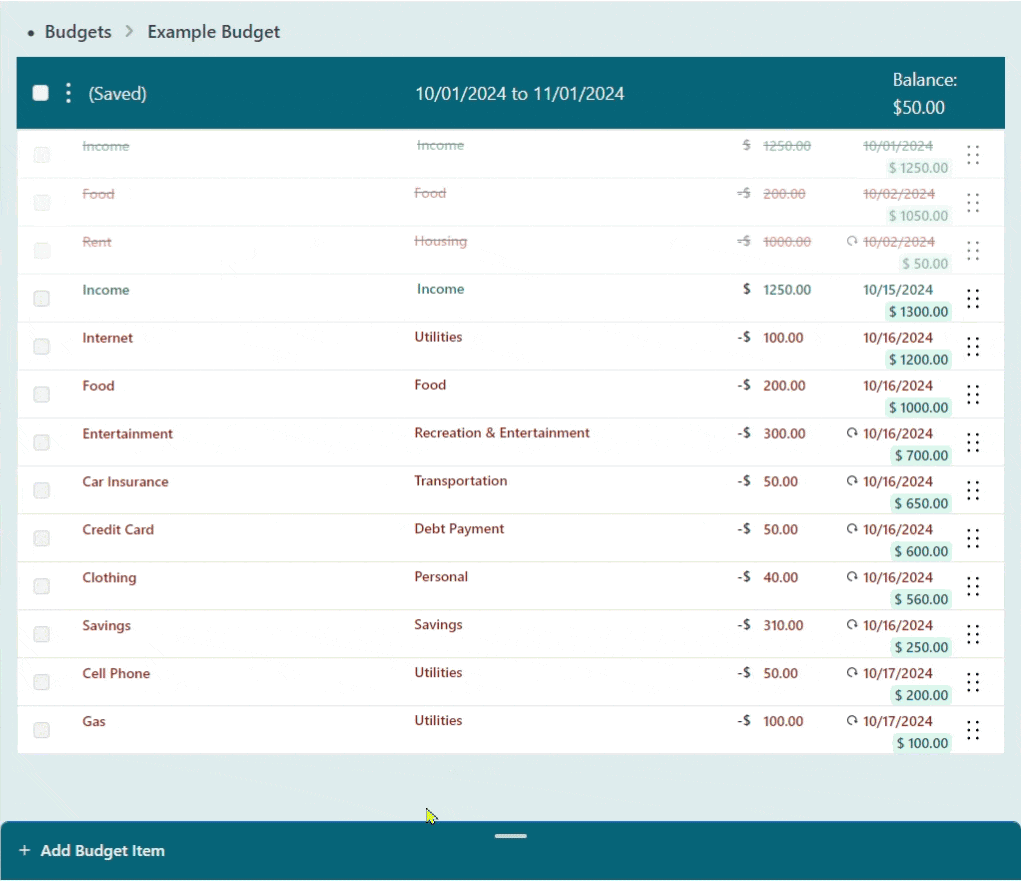Click recurring icon on Cell Phone row
Image resolution: width=1021 pixels, height=881 pixels.
click(x=852, y=673)
